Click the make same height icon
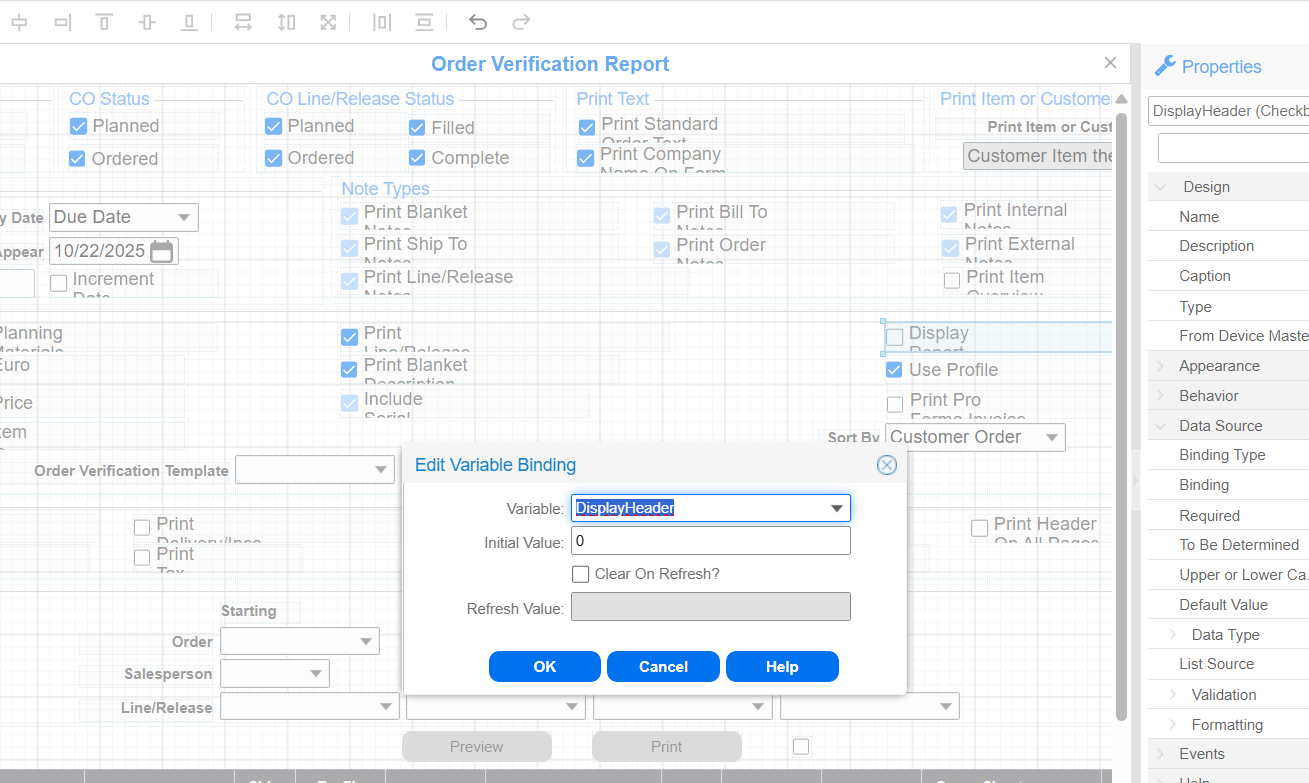The height and width of the screenshot is (783, 1309). (286, 22)
